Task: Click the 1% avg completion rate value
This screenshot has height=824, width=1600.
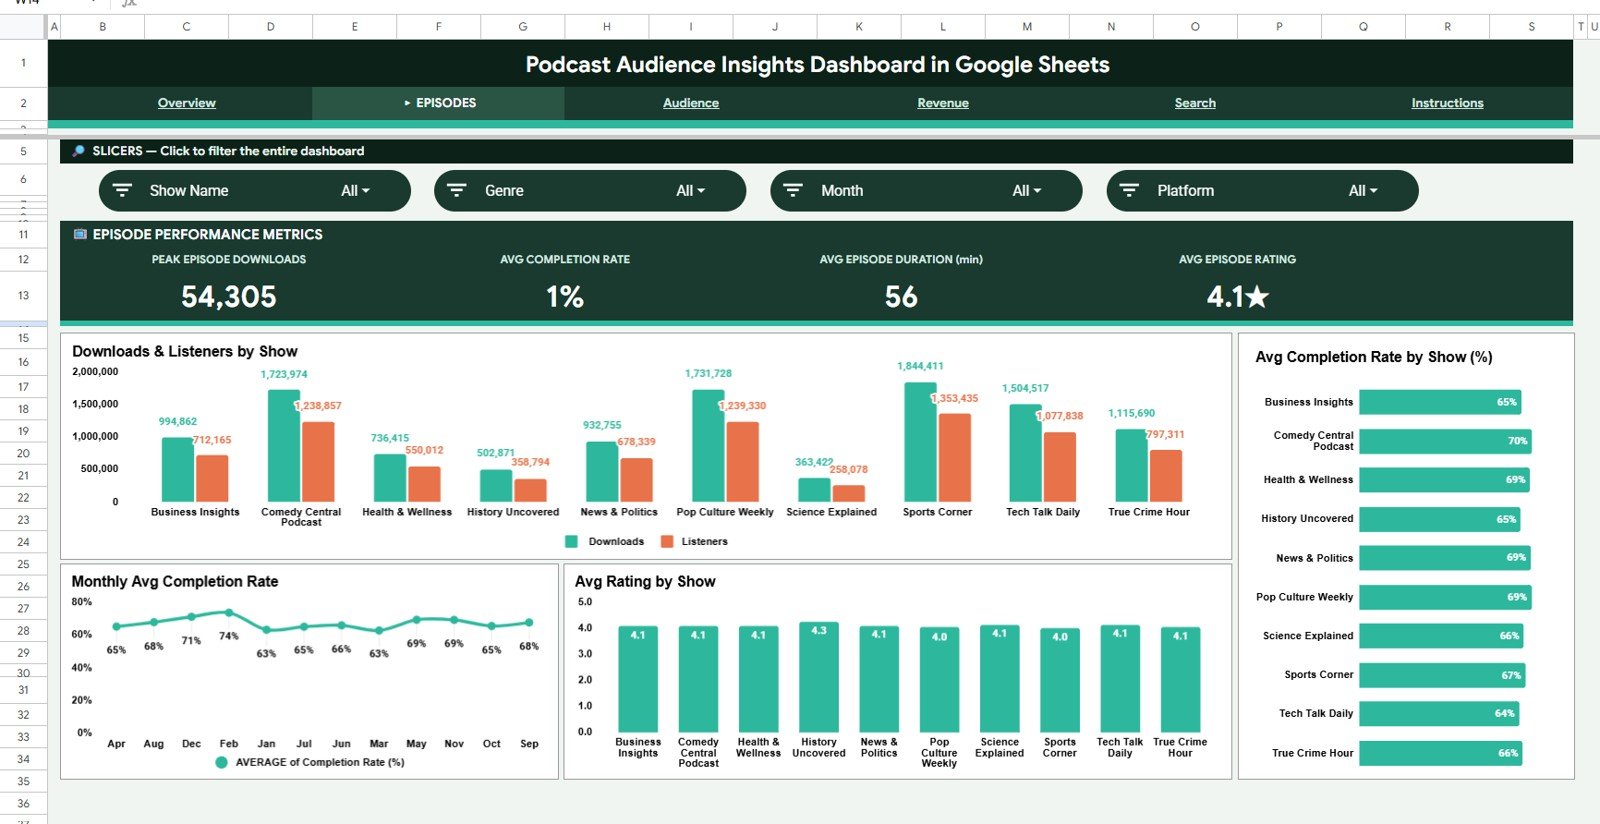Action: [565, 297]
